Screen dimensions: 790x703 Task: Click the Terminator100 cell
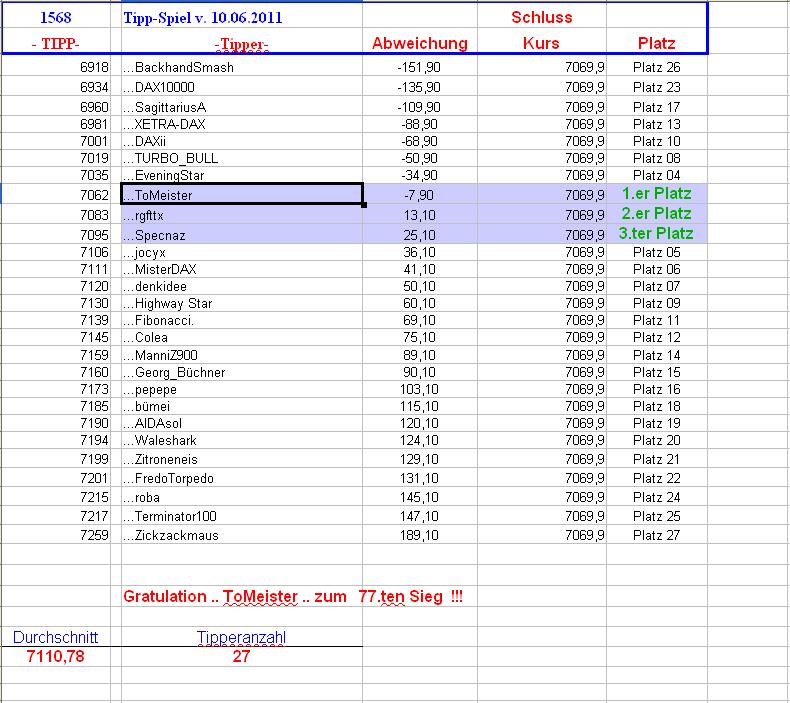[242, 516]
